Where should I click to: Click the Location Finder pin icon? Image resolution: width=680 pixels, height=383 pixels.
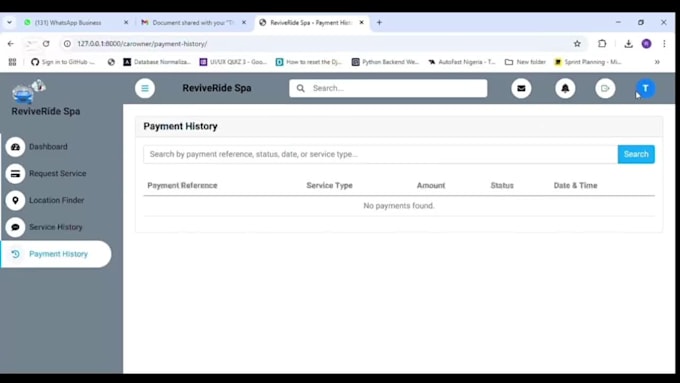click(x=15, y=200)
